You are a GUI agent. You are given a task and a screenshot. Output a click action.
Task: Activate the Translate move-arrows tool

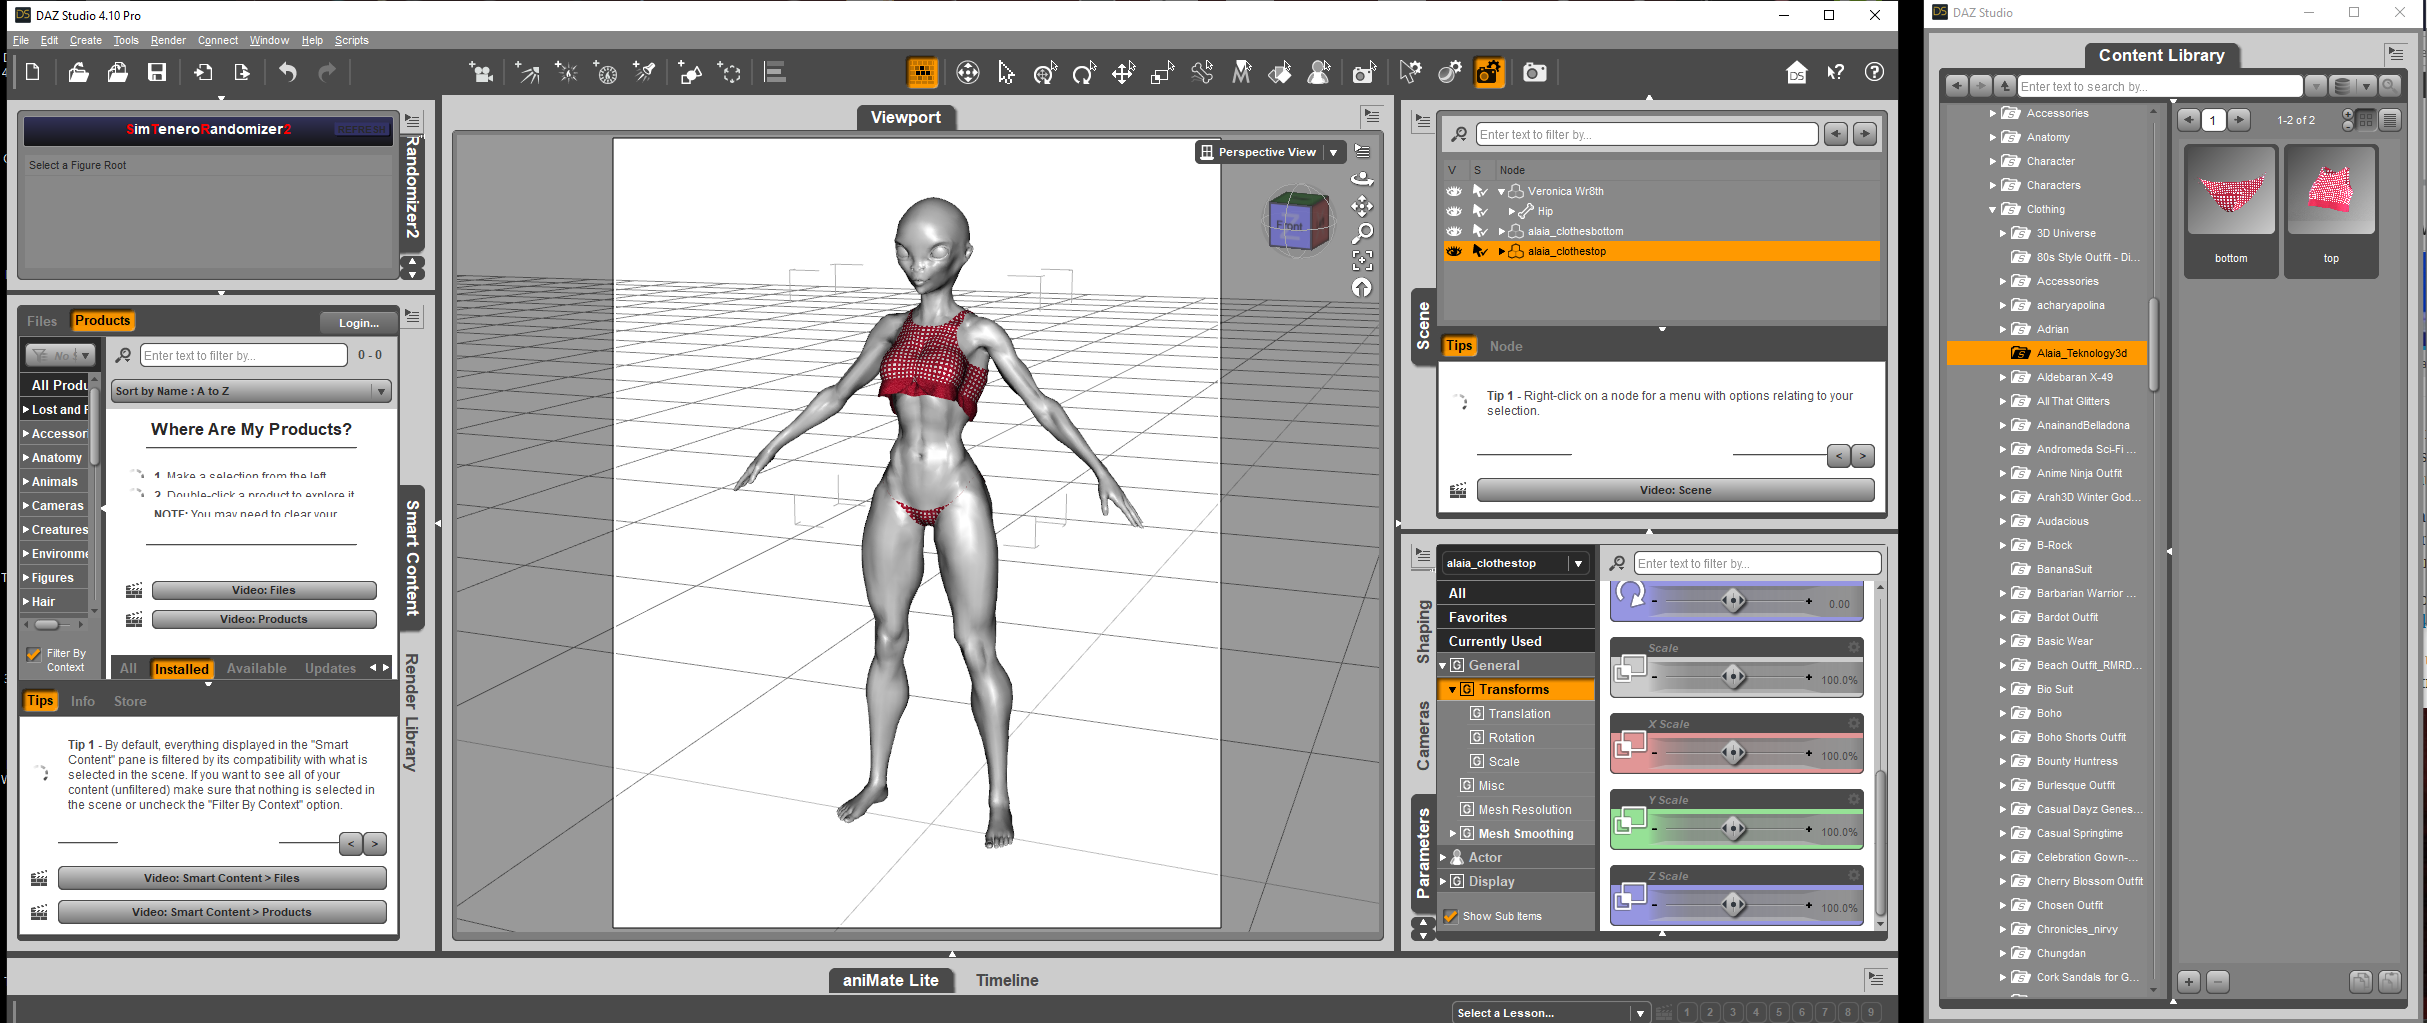tap(1123, 72)
